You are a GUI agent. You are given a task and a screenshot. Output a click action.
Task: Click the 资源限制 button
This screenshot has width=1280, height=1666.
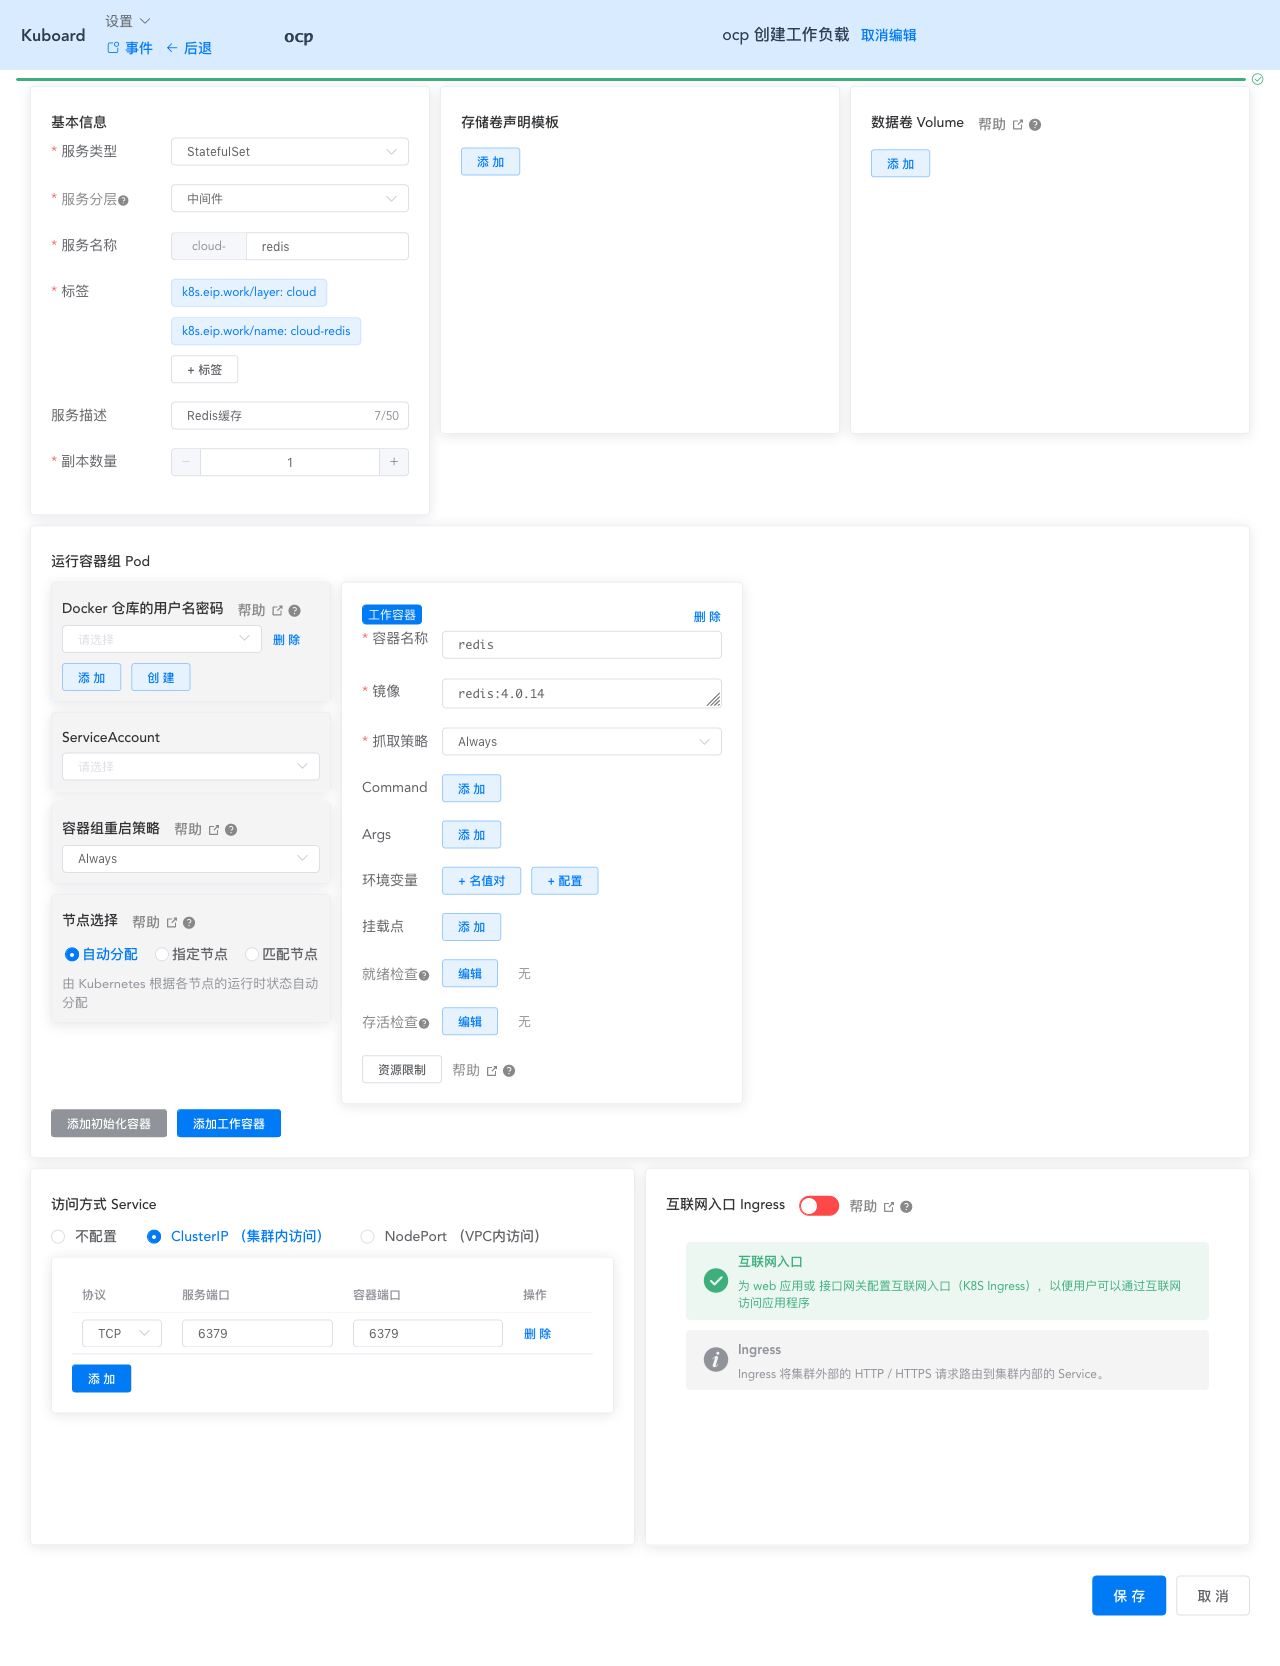402,1070
